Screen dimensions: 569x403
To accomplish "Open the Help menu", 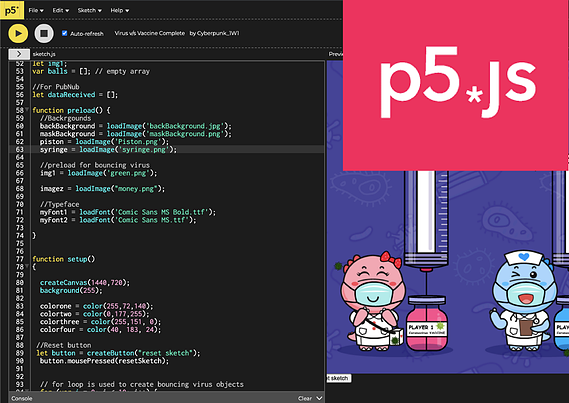I will [x=120, y=10].
